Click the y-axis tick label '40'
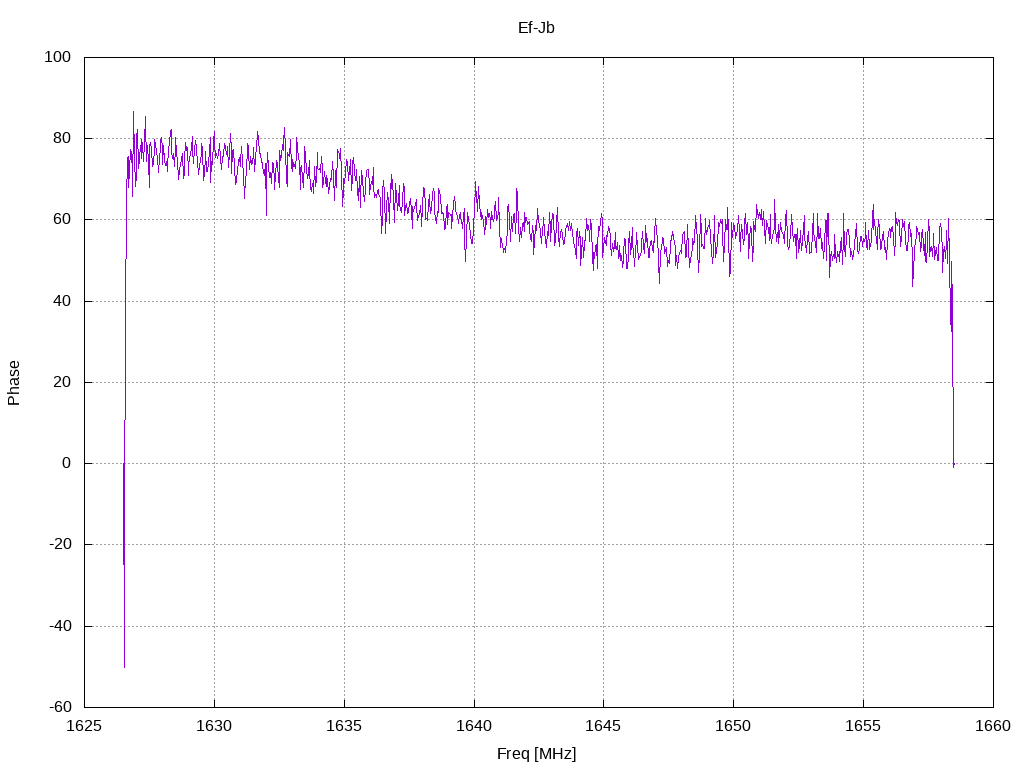 pyautogui.click(x=62, y=300)
